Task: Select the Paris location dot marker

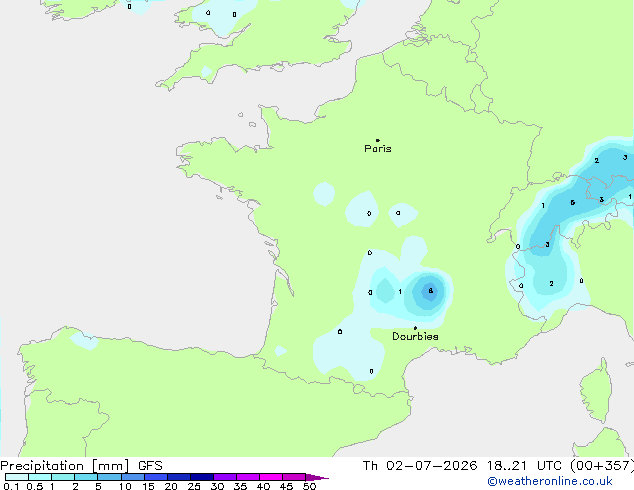Action: point(378,140)
